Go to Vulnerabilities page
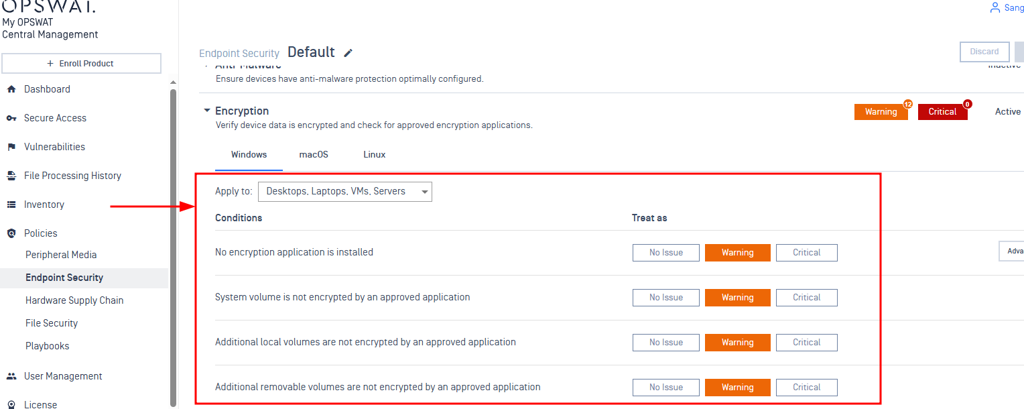Image resolution: width=1024 pixels, height=409 pixels. point(54,147)
